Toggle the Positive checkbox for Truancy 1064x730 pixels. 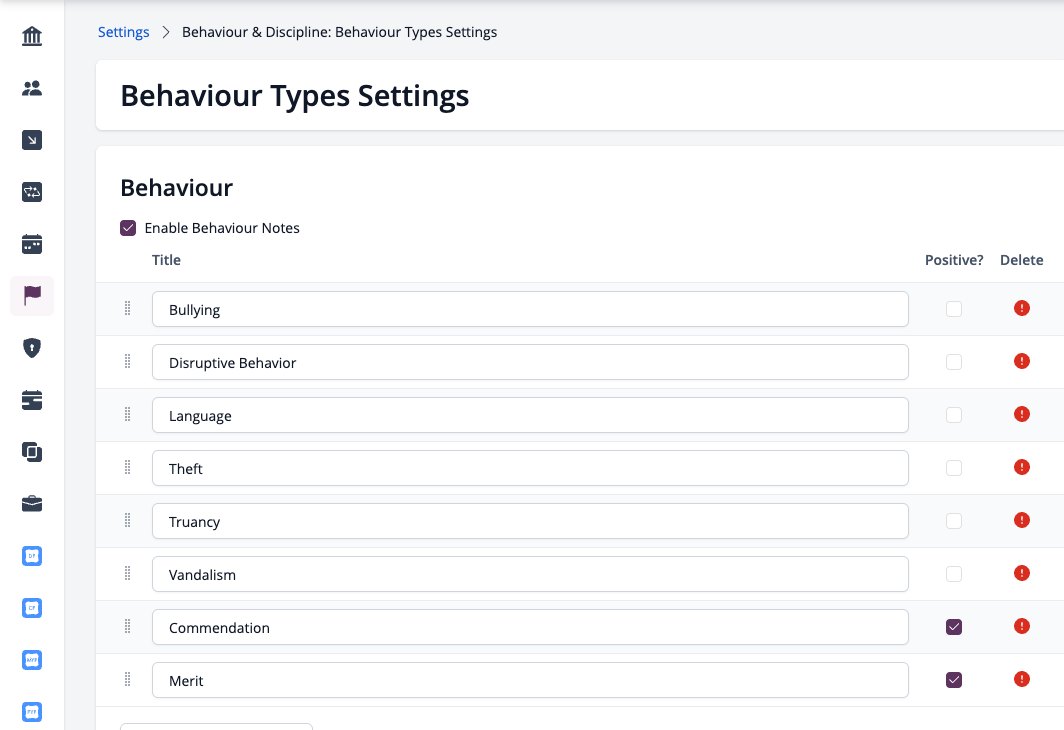tap(953, 521)
